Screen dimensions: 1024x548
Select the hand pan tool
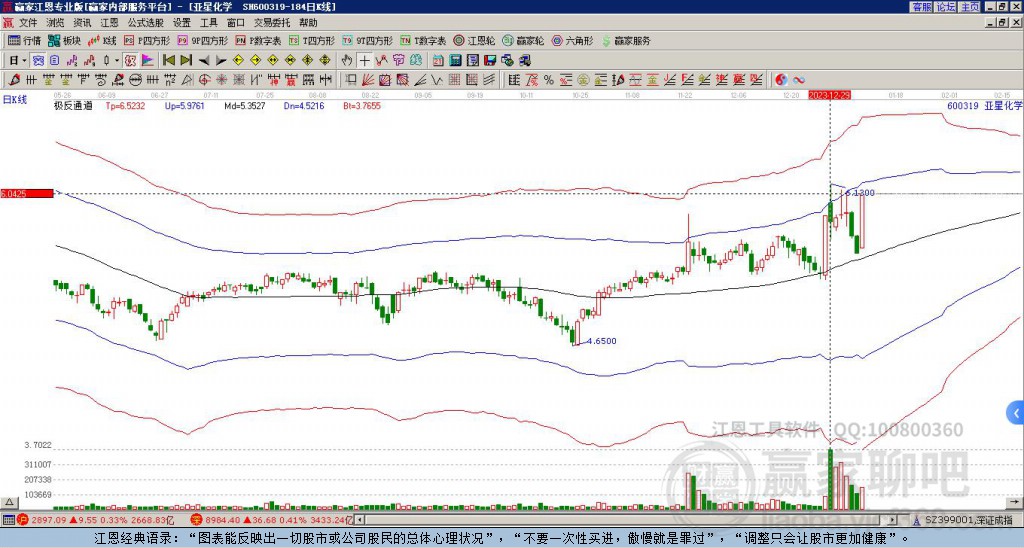tap(347, 60)
